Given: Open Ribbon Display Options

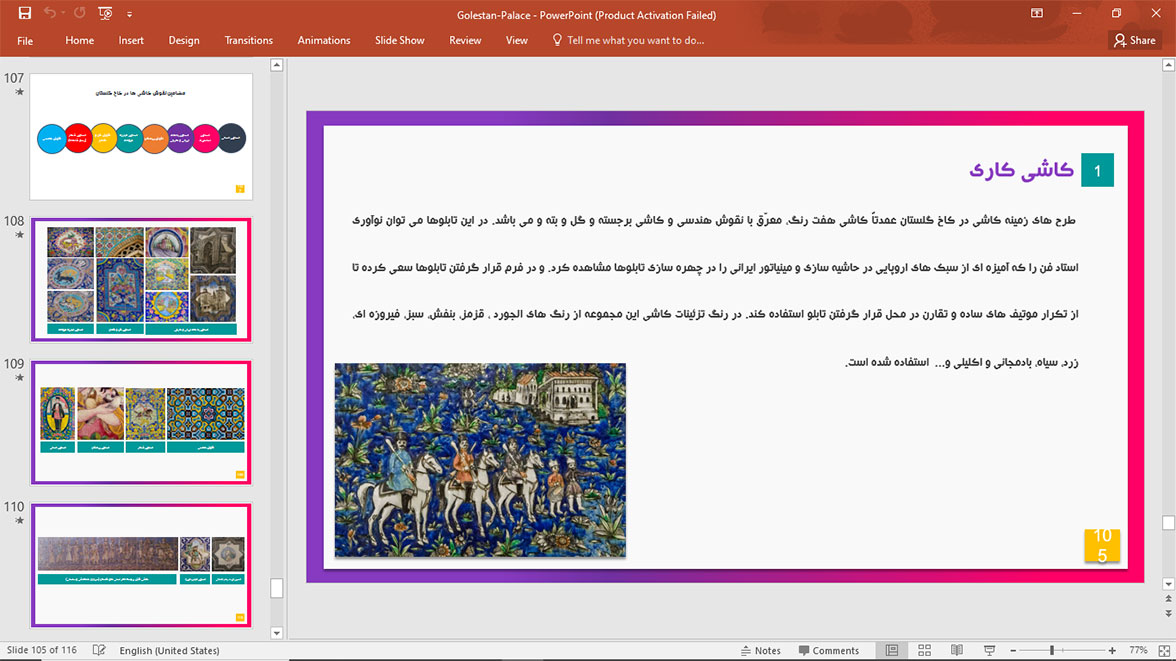Looking at the screenshot, I should (1036, 14).
